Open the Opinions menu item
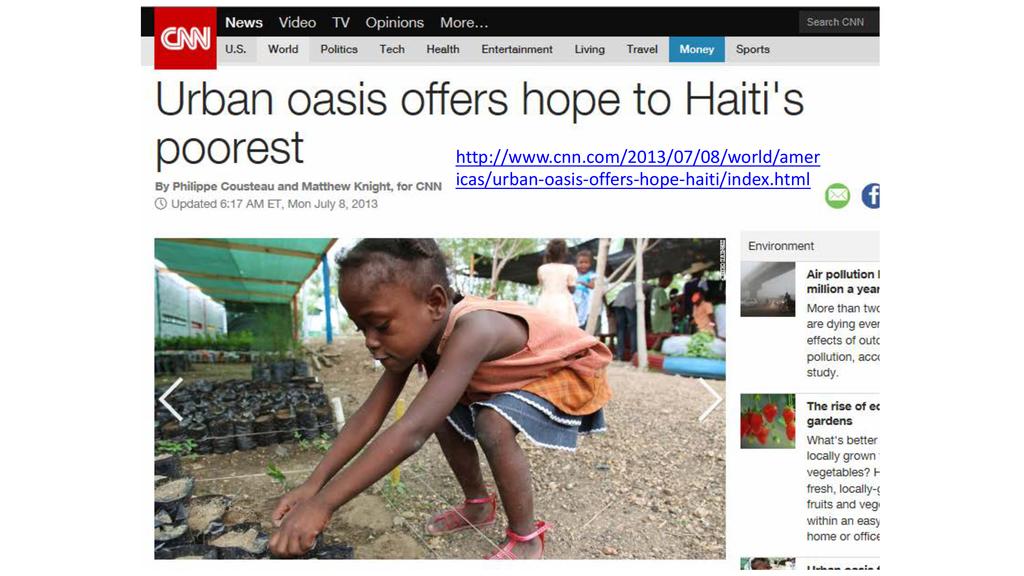 (394, 22)
